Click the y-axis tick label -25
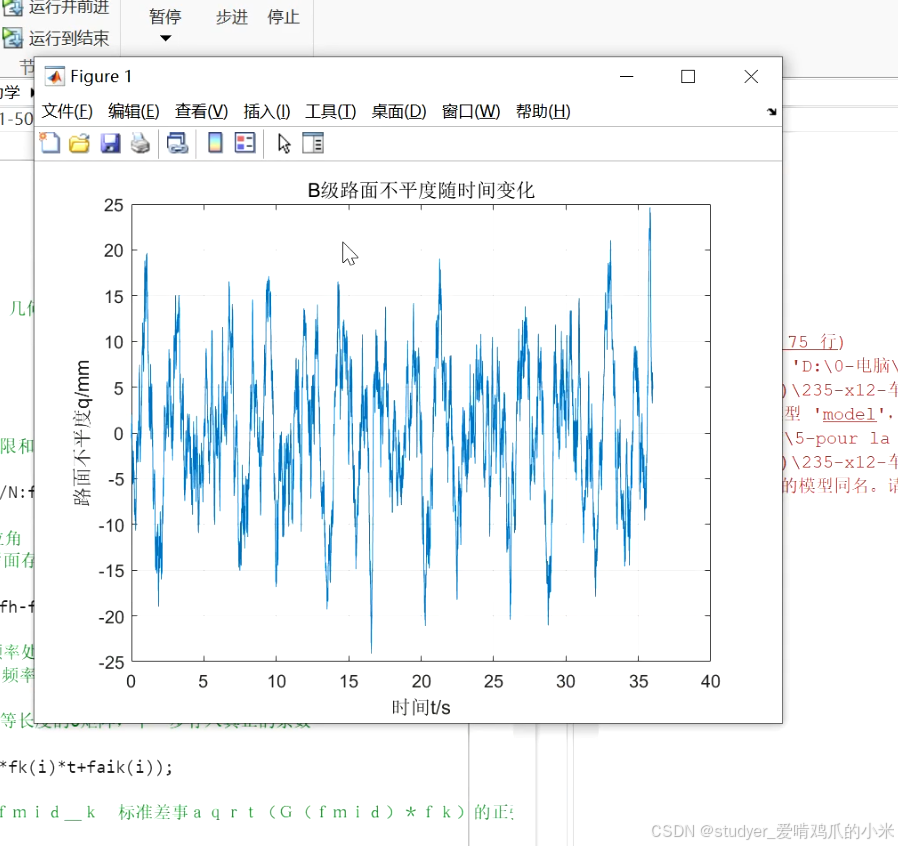 (111, 662)
